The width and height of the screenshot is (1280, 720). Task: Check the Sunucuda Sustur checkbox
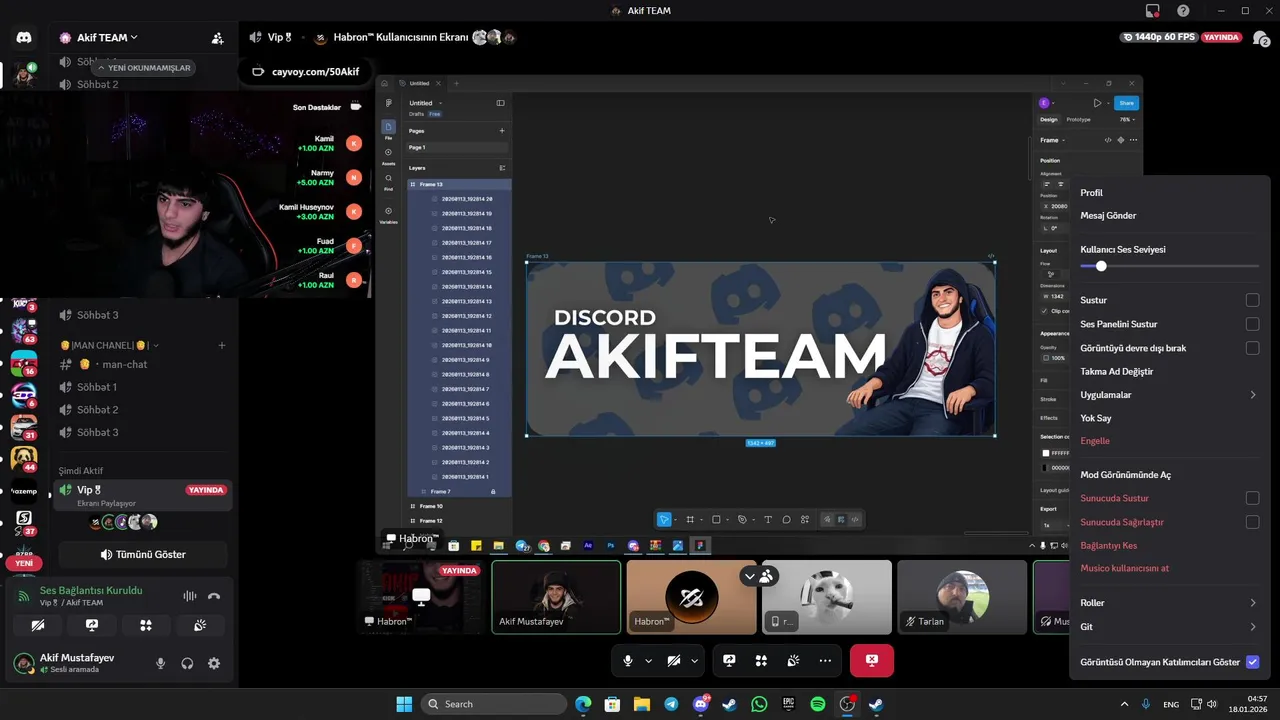point(1252,498)
